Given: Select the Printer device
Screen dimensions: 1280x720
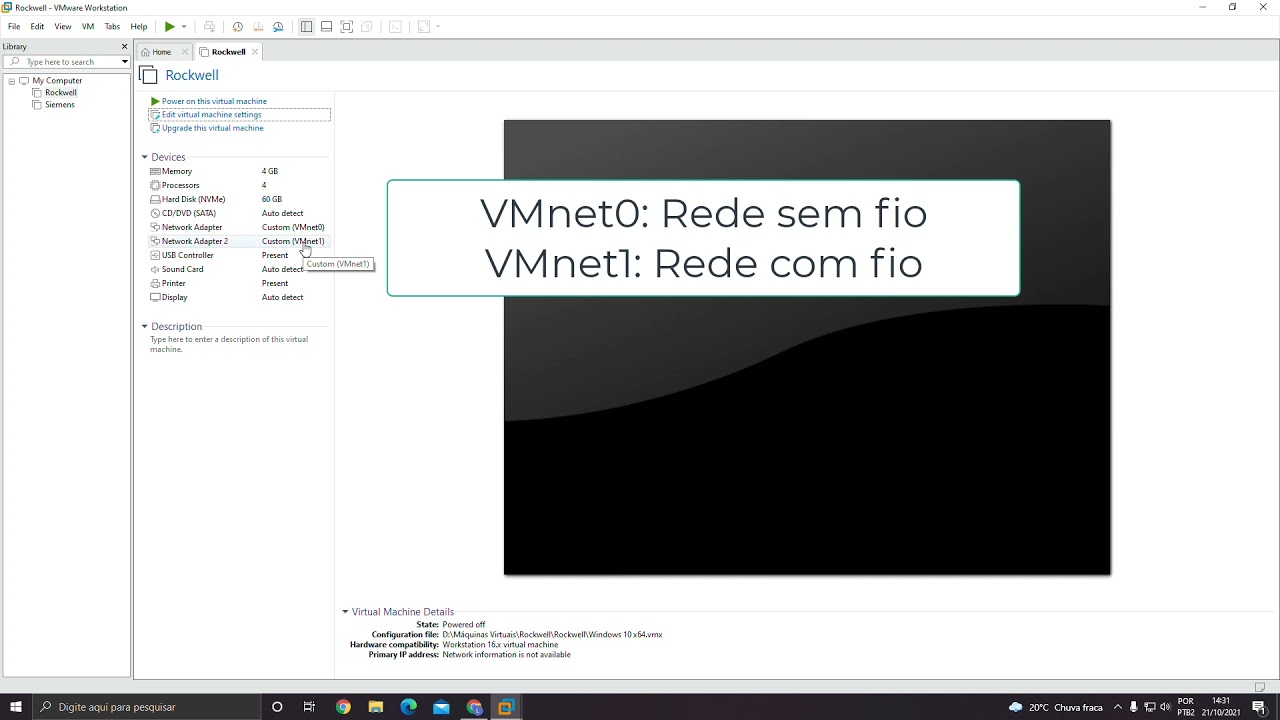Looking at the screenshot, I should click(x=238, y=283).
